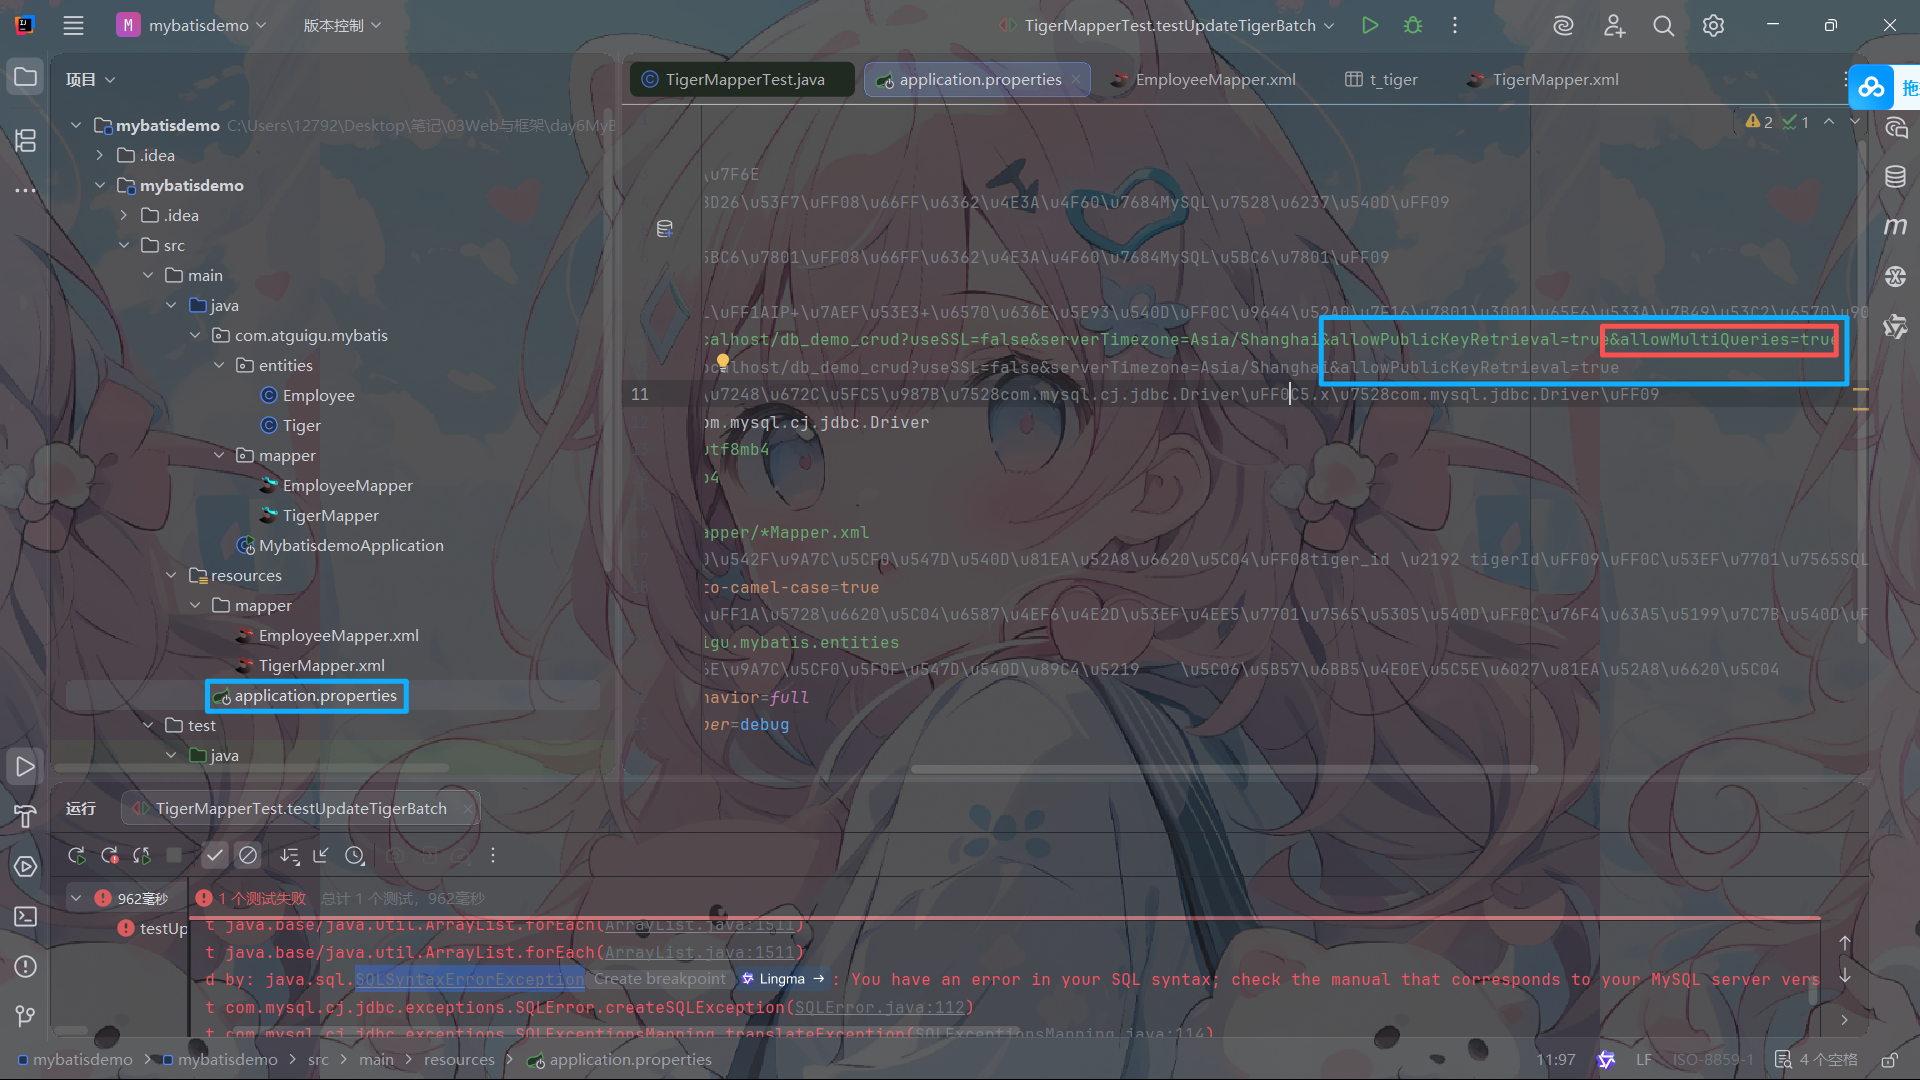Viewport: 1920px width, 1080px height.
Task: Toggle show ignored tests filter
Action: click(248, 855)
